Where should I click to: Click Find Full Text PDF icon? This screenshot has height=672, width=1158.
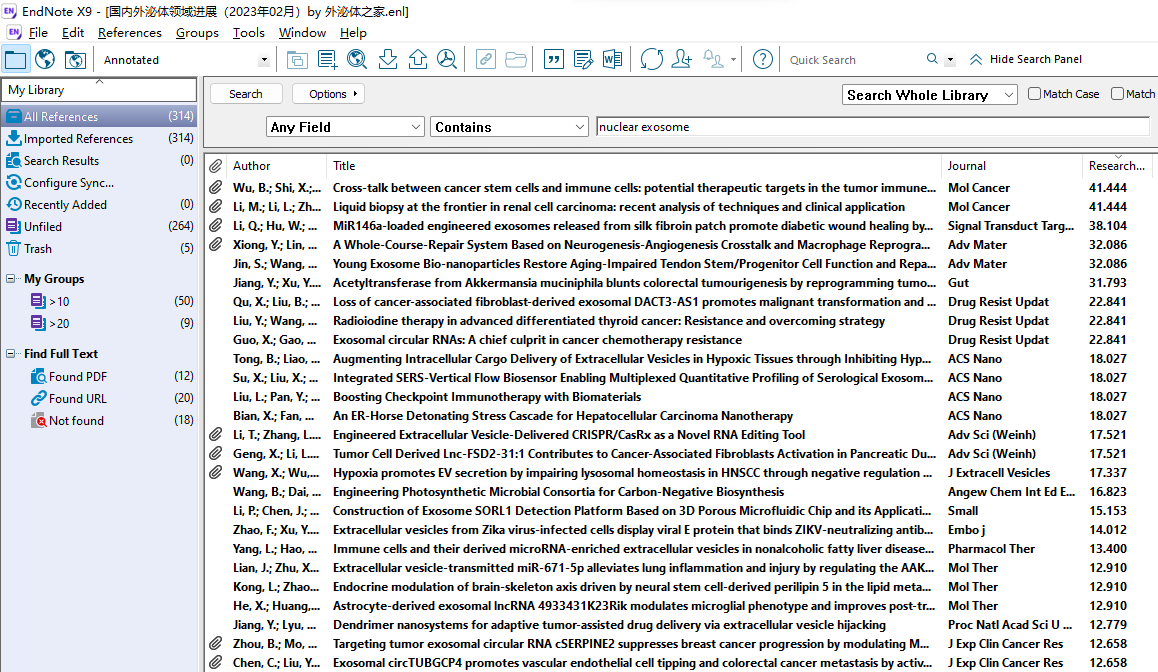pos(448,59)
